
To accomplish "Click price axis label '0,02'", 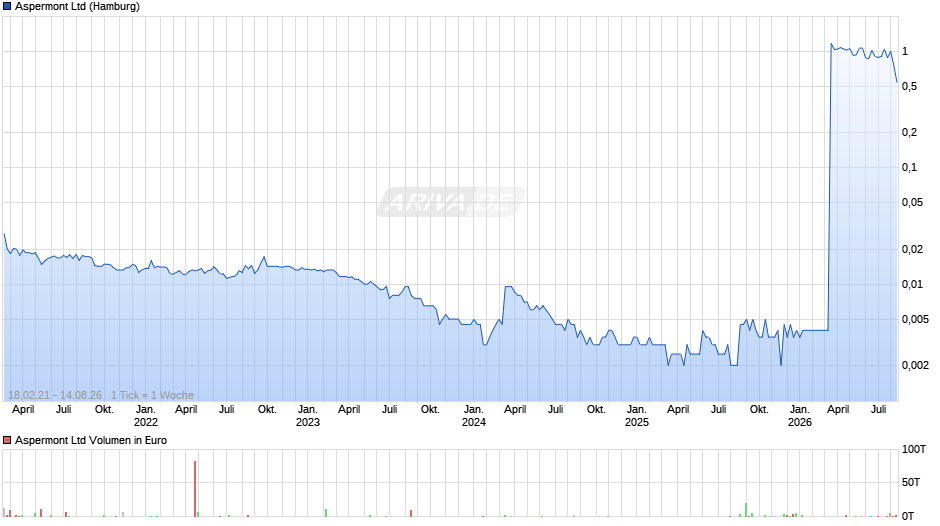I will tap(912, 249).
